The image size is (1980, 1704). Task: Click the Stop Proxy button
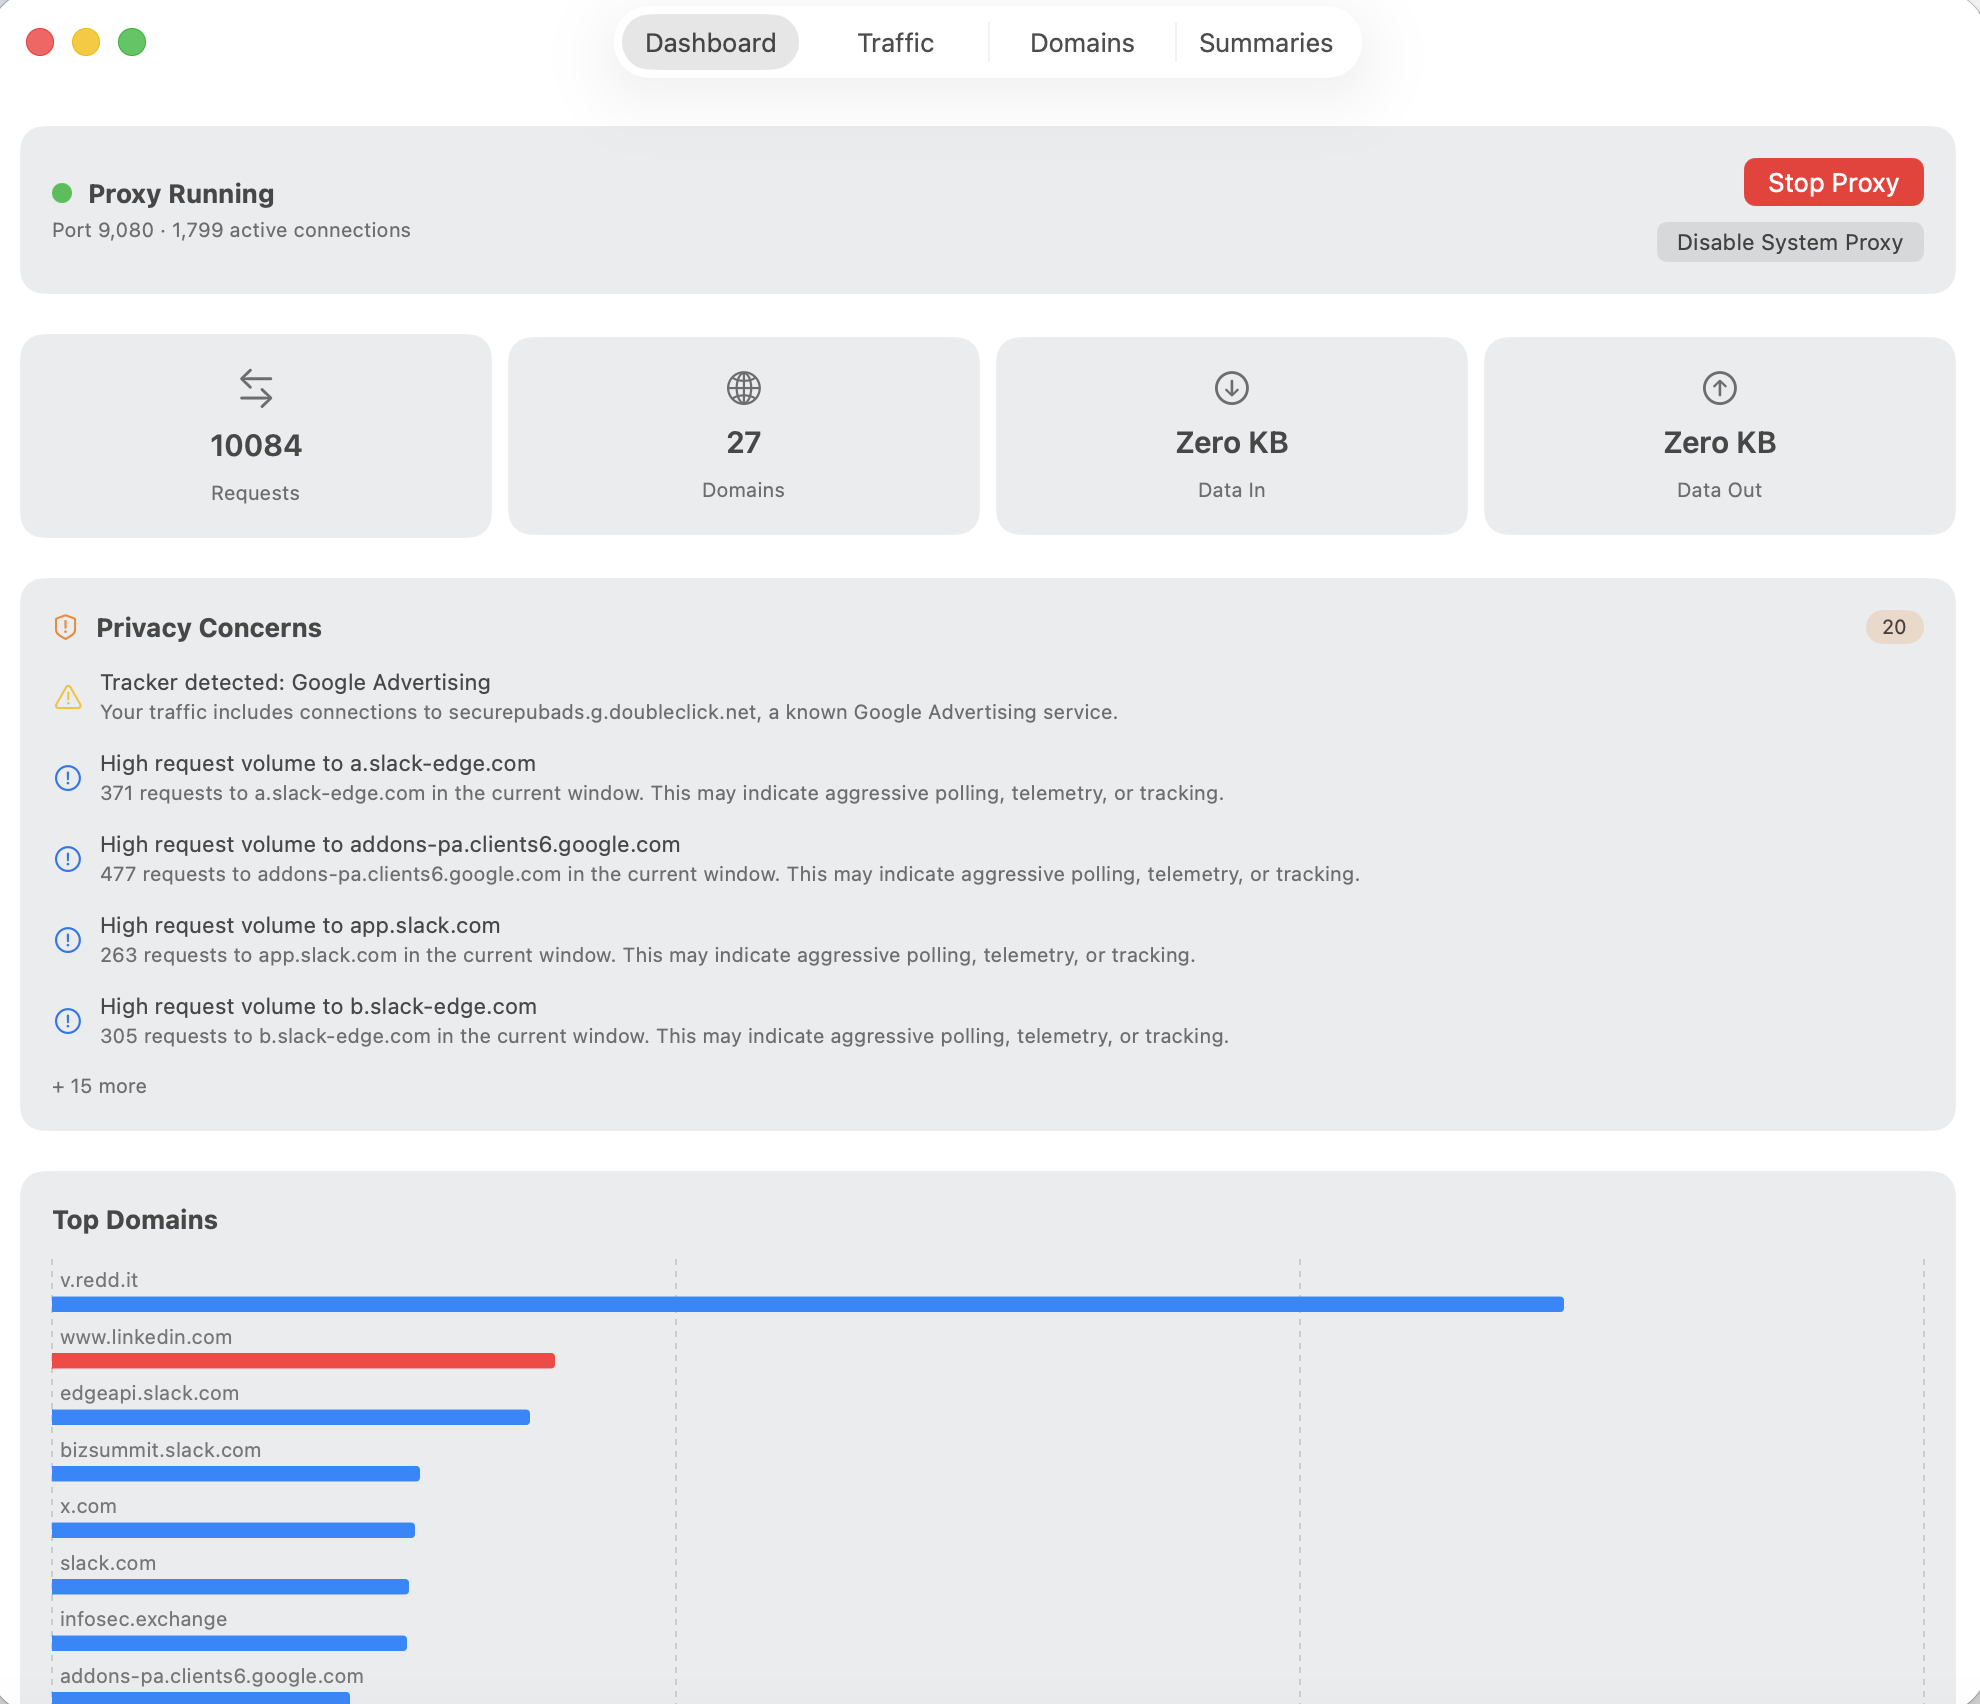1833,182
